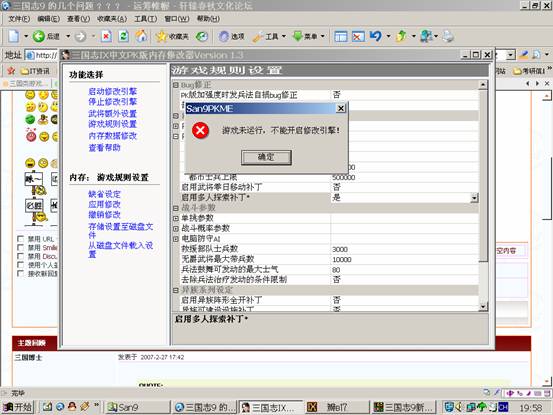This screenshot has width=553, height=415.
Task: Click the 应用修改 link
Action: click(104, 204)
